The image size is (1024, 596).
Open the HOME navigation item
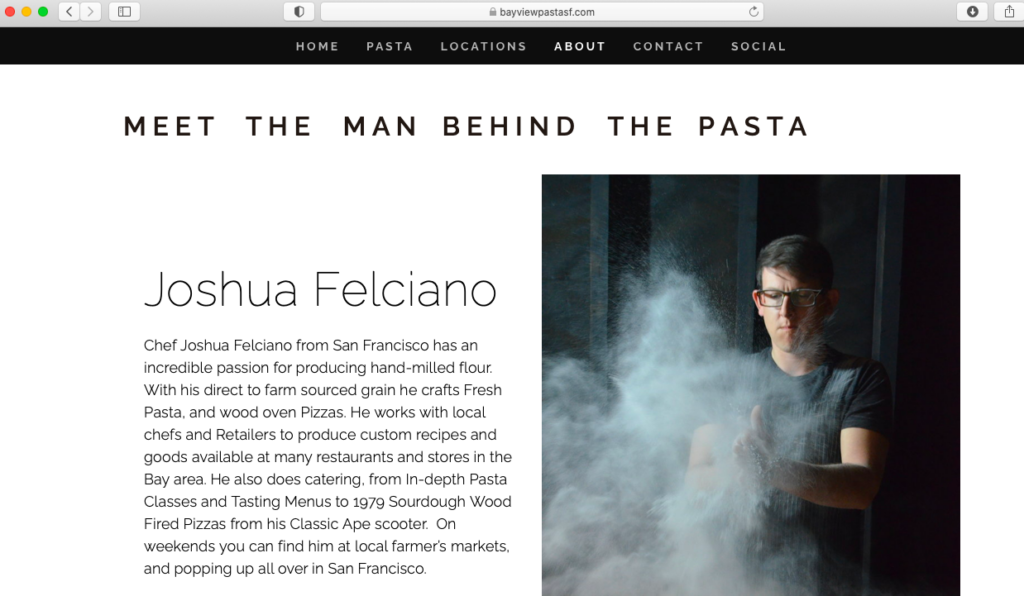[317, 46]
